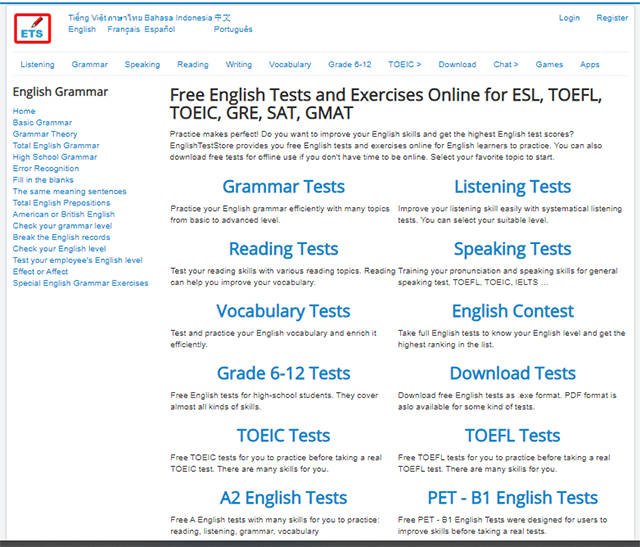The width and height of the screenshot is (640, 547).
Task: Open the Games nav item
Action: [549, 64]
